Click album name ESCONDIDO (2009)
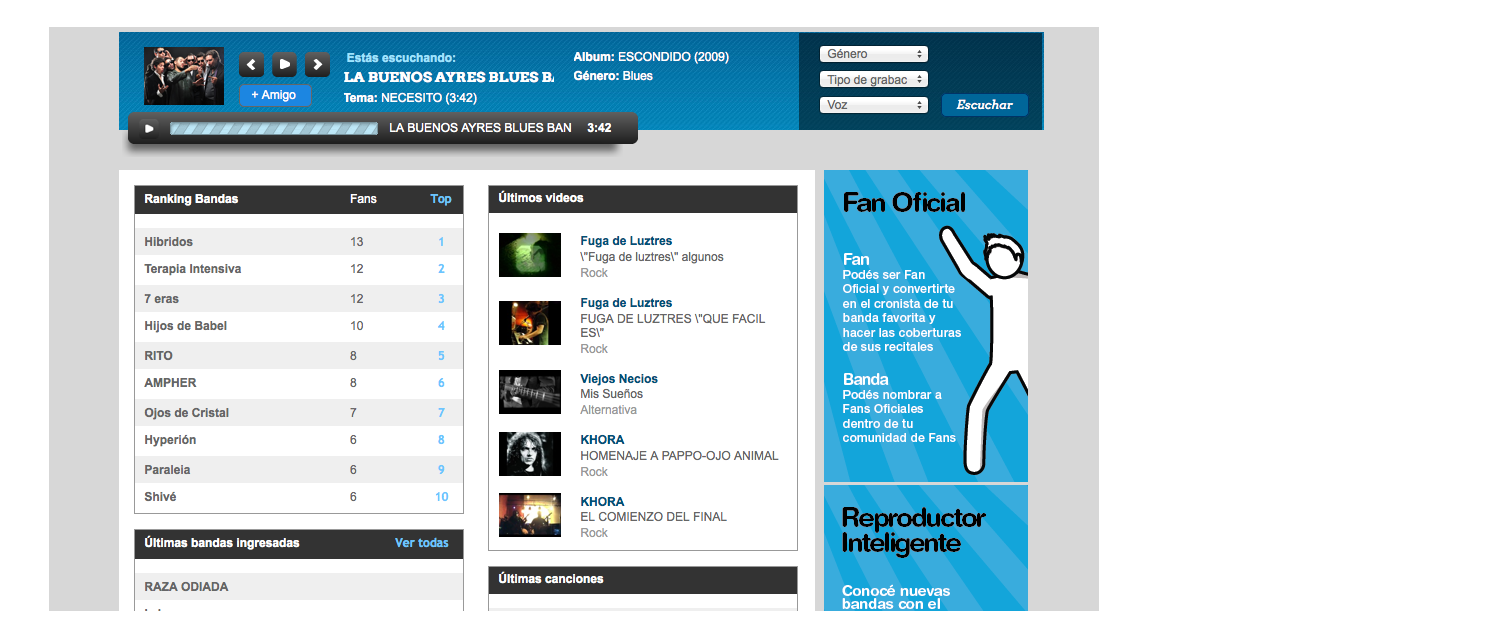The width and height of the screenshot is (1503, 638). tap(673, 57)
